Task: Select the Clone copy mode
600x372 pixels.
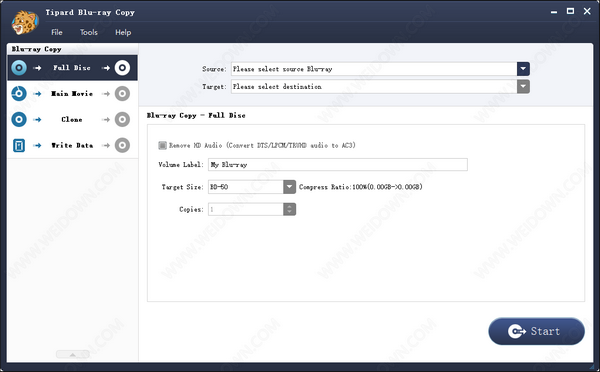Action: click(x=72, y=119)
